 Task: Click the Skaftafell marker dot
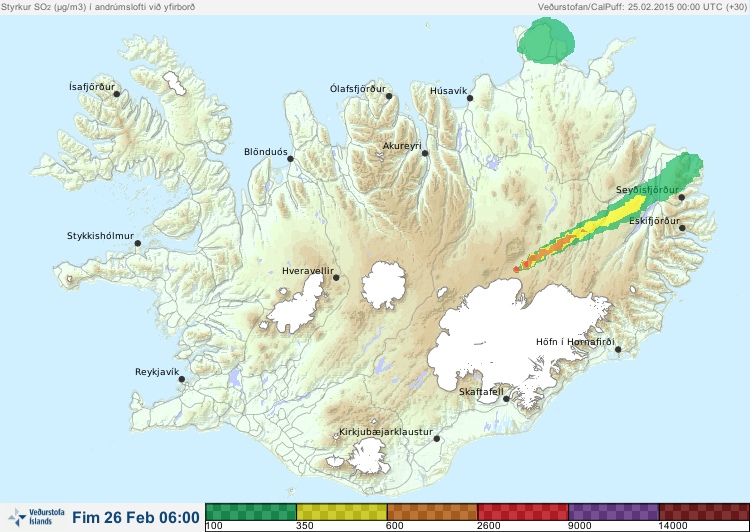(506, 399)
